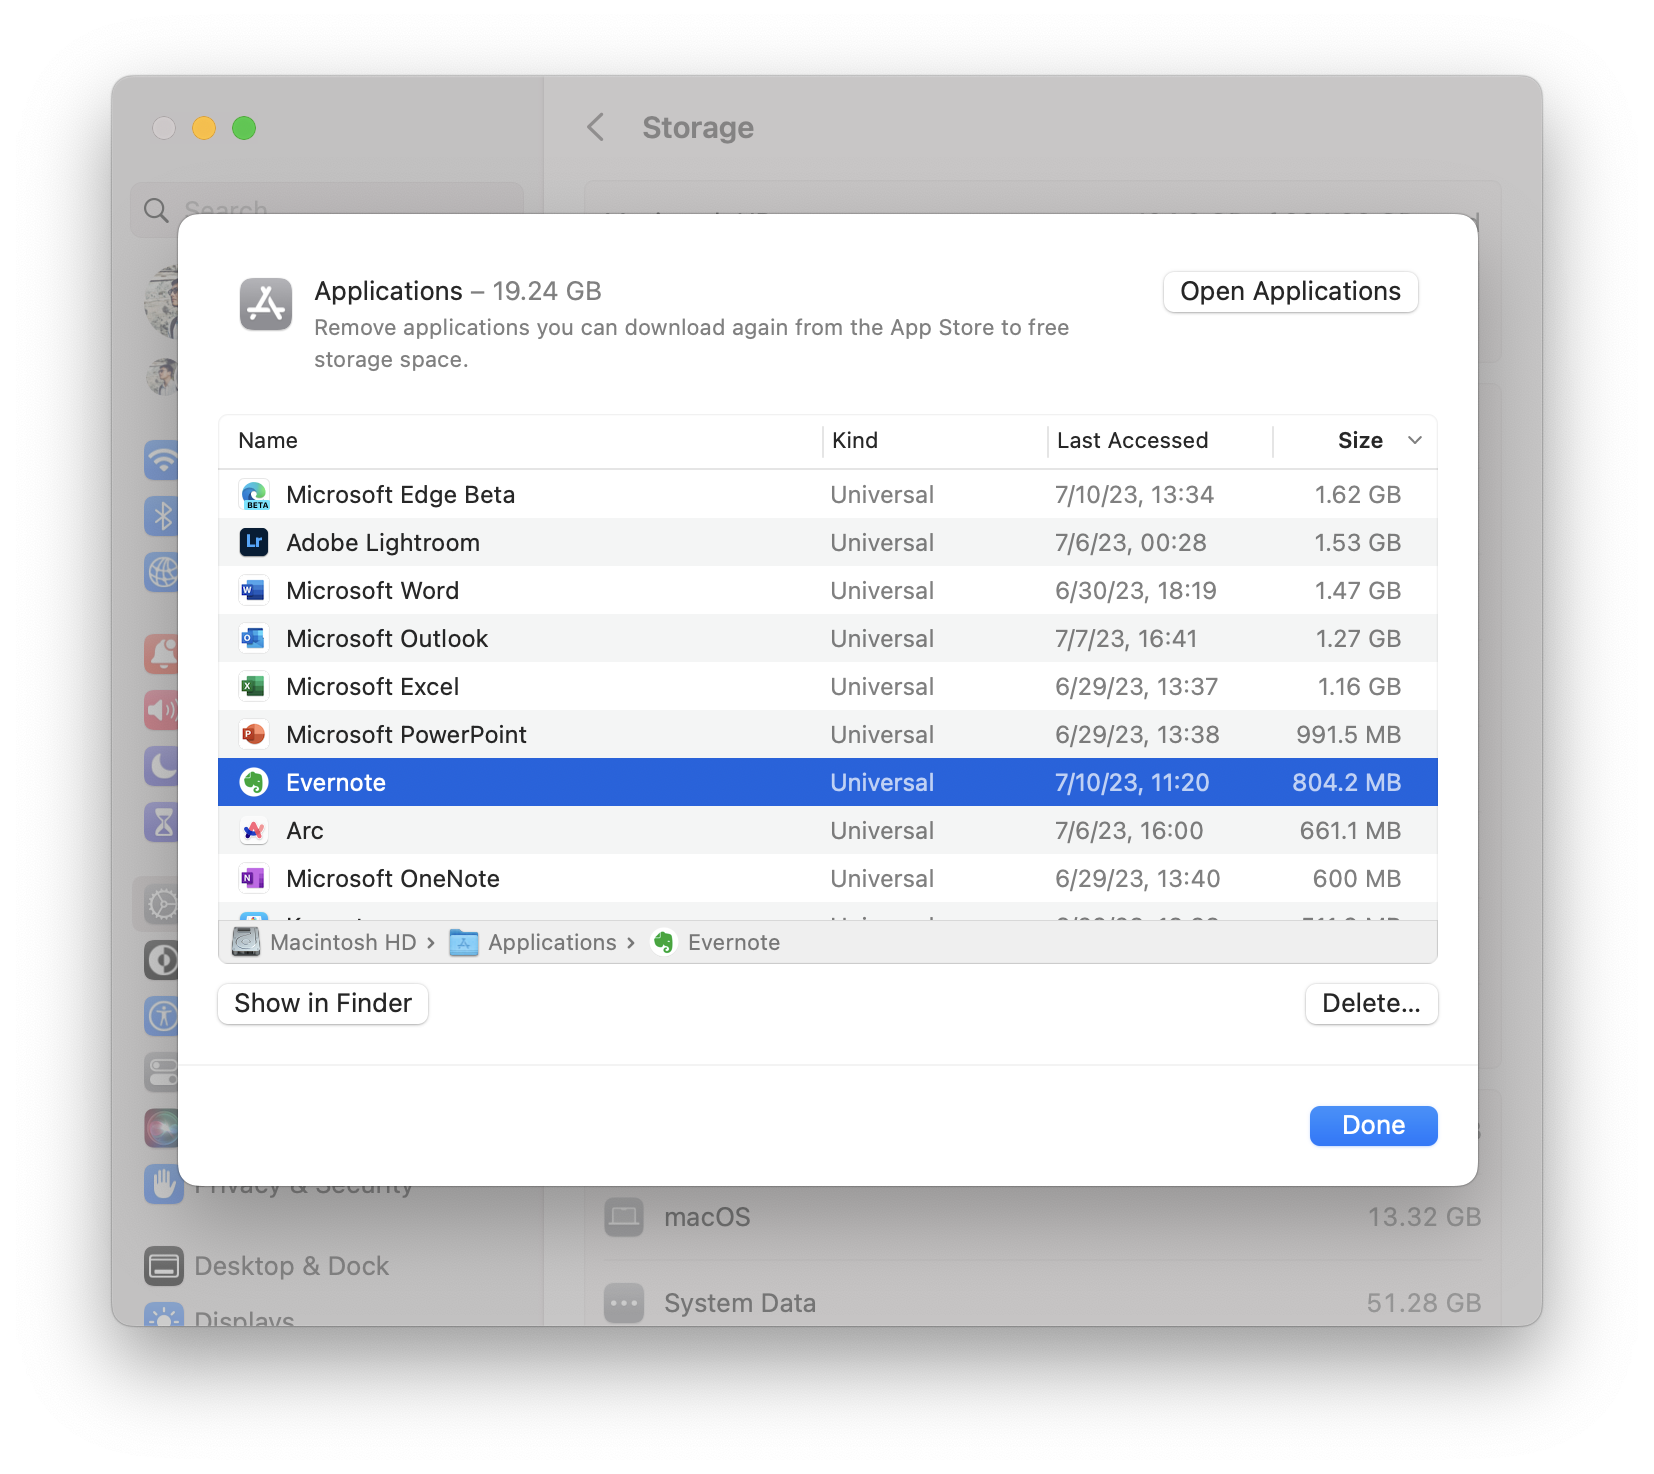Click the Adobe Lightroom Lr icon
Screen dimensions: 1654x1474
(x=254, y=543)
